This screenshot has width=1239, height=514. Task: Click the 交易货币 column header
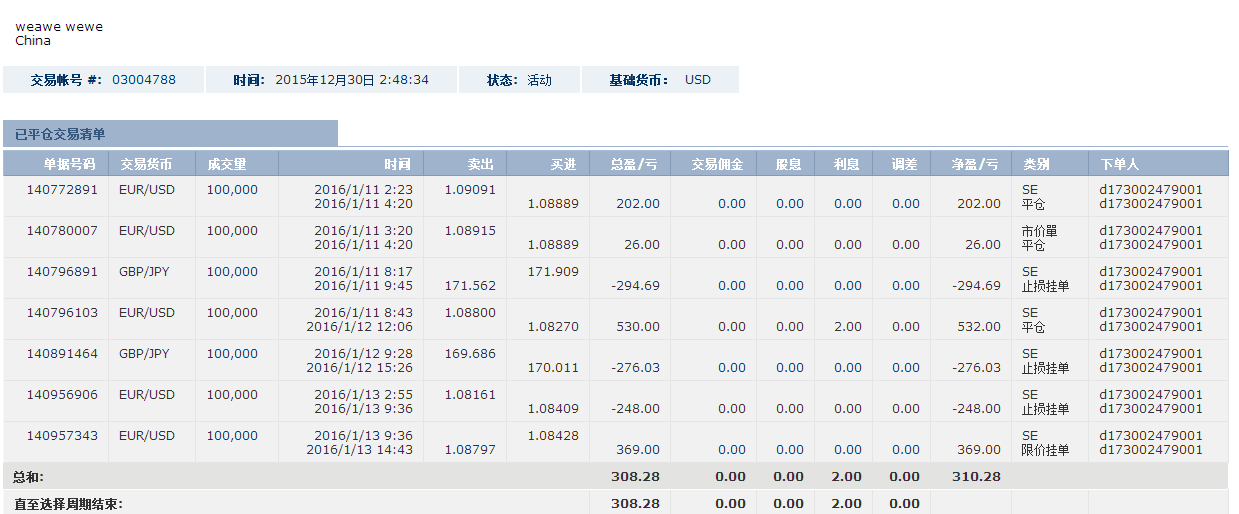[x=146, y=164]
